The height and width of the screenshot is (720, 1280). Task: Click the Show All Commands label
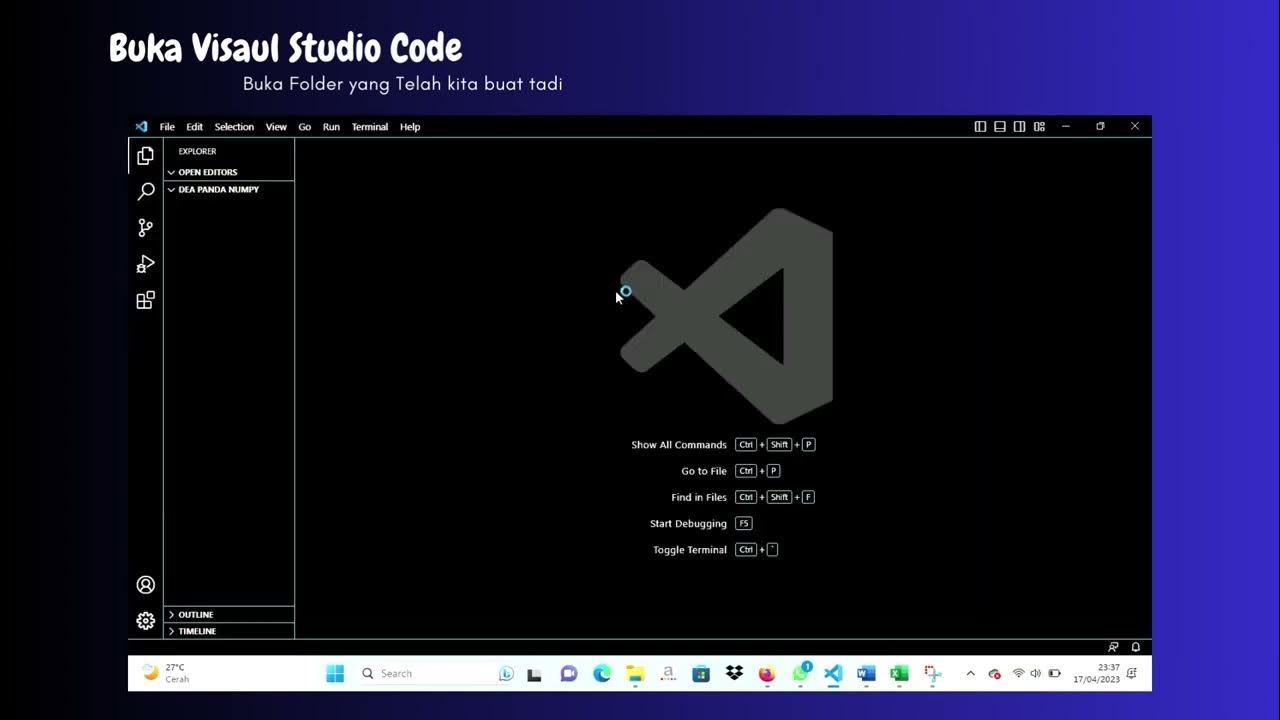(x=679, y=445)
